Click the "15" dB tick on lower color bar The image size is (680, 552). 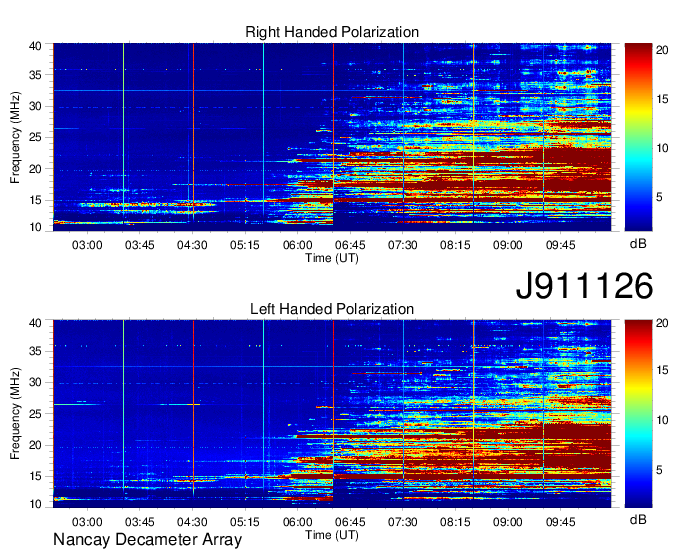pos(662,371)
